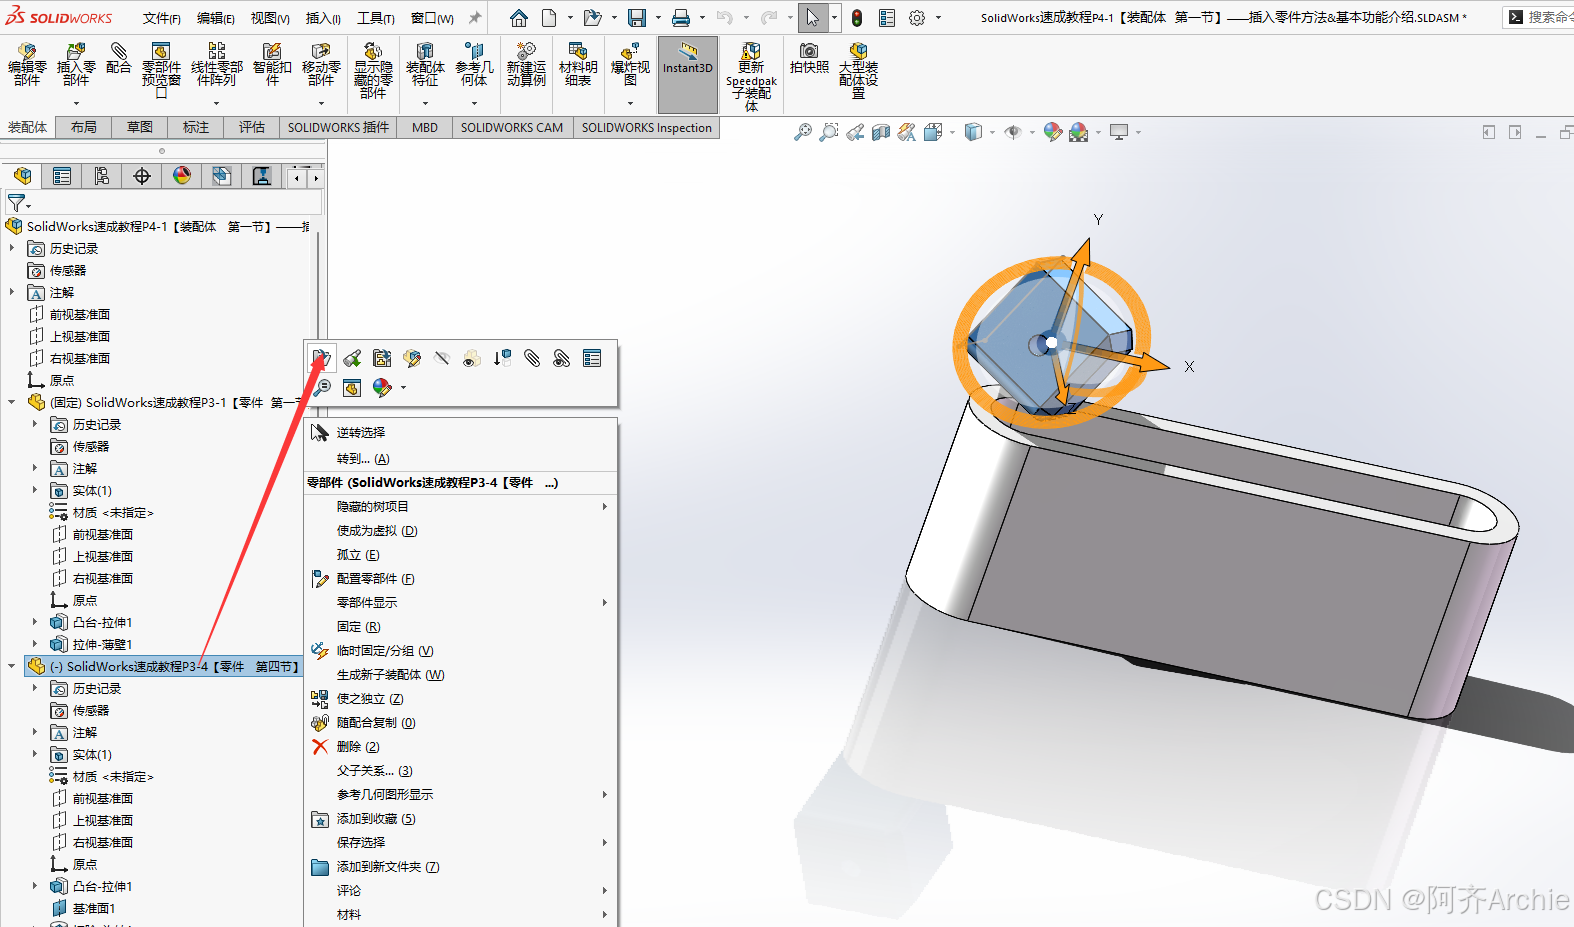Open the DimXpertManager crosshair panel tab
The height and width of the screenshot is (927, 1574).
tap(142, 176)
